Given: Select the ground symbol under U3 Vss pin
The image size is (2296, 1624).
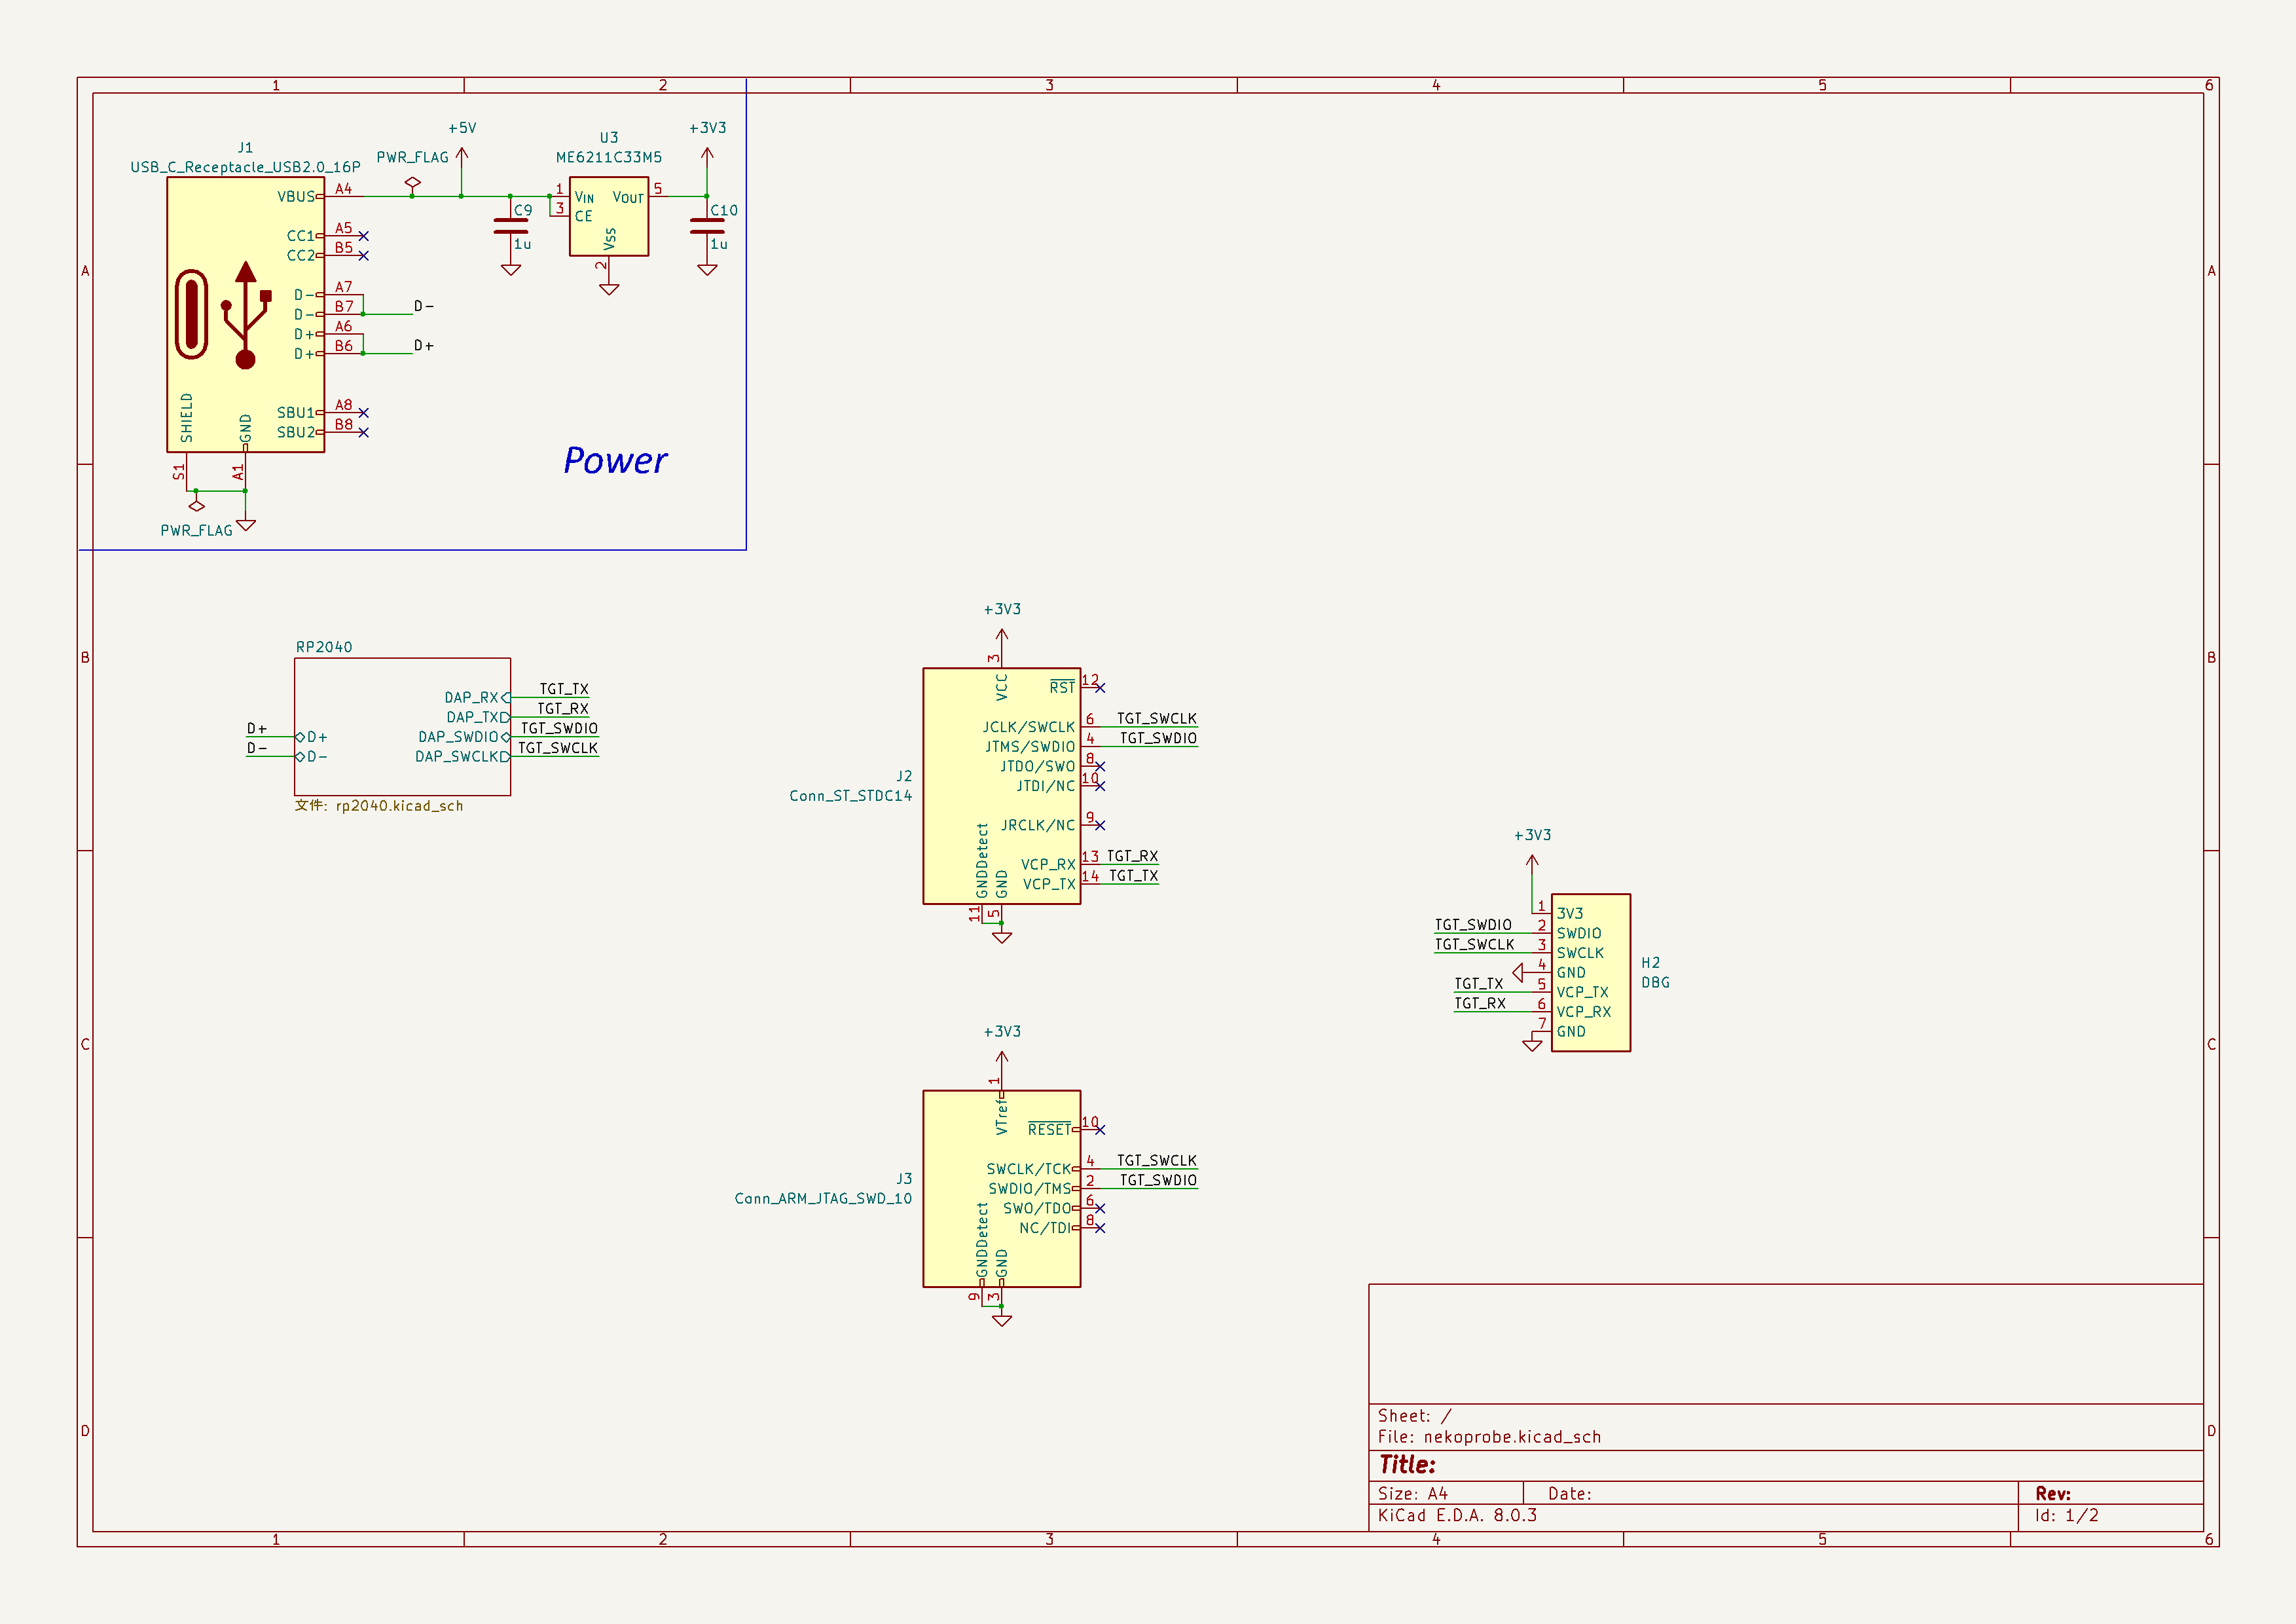Looking at the screenshot, I should coord(609,289).
